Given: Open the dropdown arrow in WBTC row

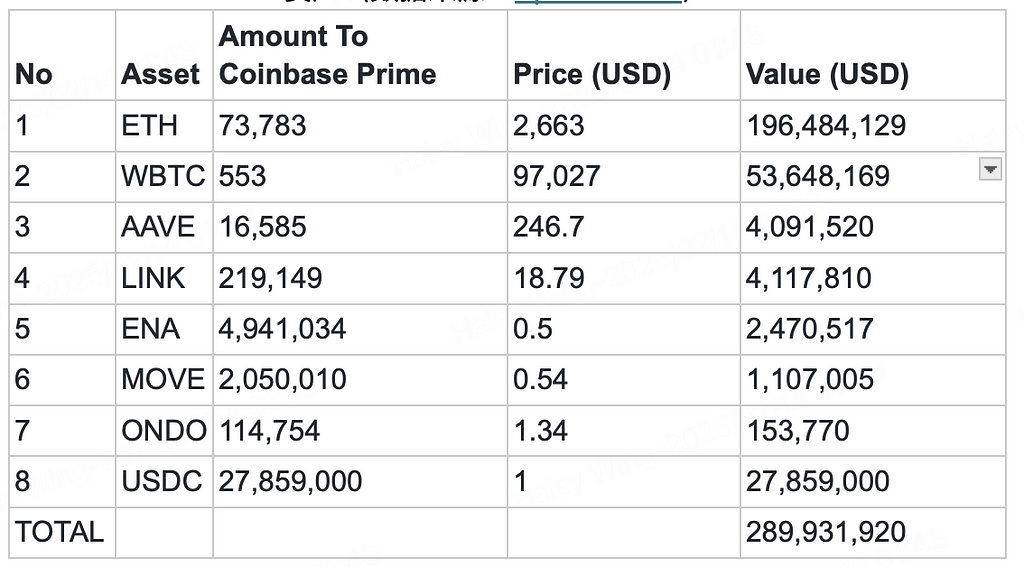Looking at the screenshot, I should point(989,170).
